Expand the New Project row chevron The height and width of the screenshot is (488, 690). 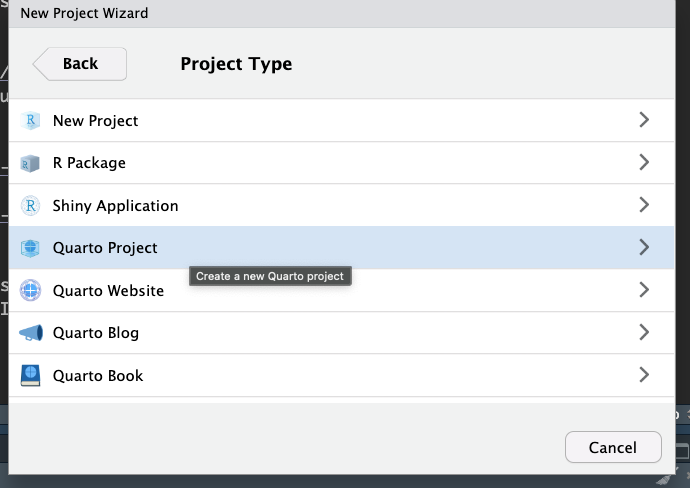pyautogui.click(x=644, y=120)
